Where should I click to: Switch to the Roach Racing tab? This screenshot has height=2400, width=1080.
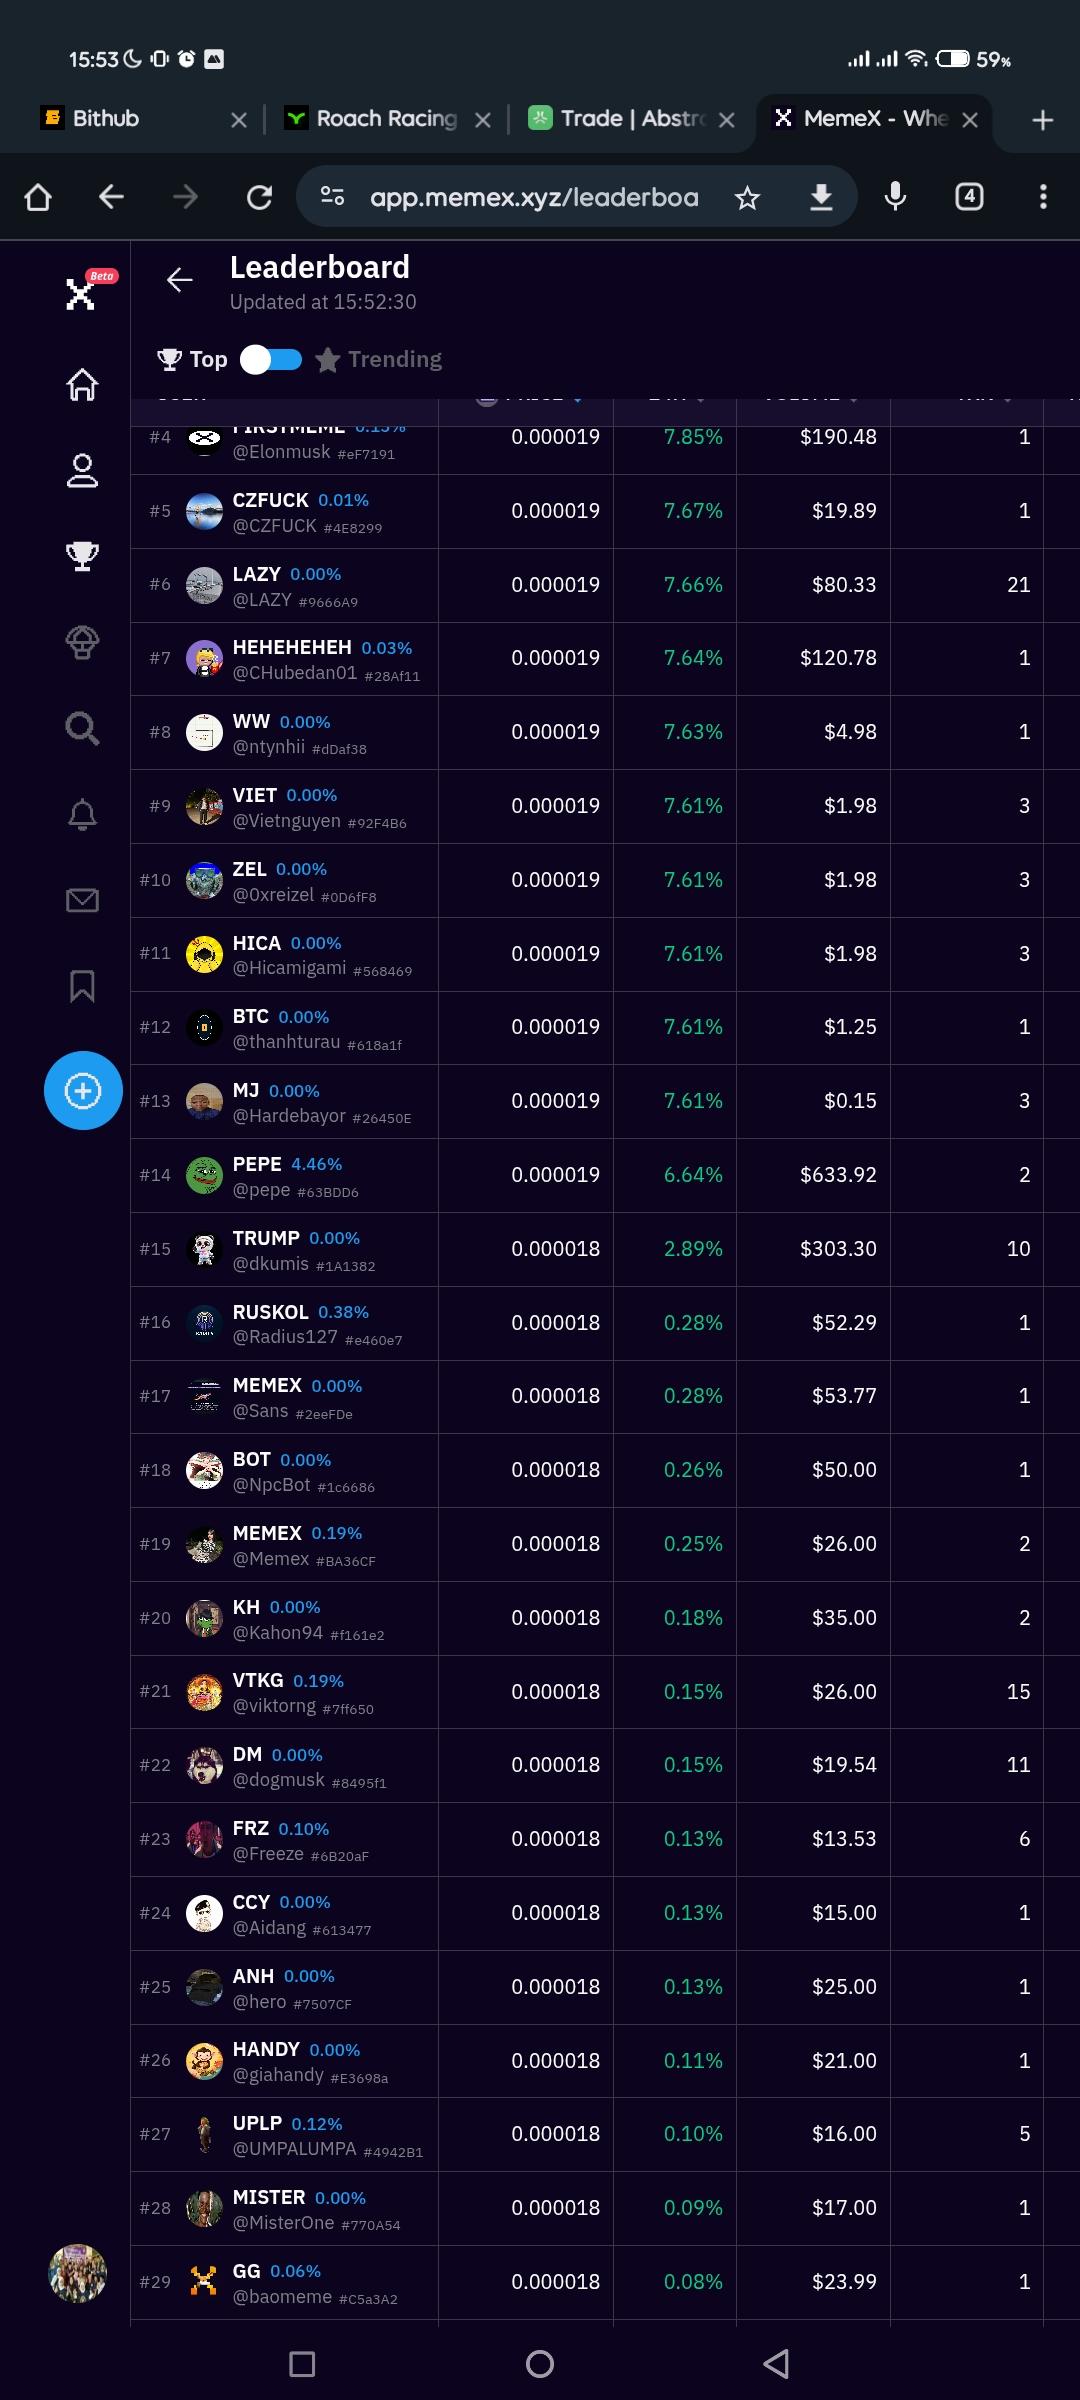385,119
